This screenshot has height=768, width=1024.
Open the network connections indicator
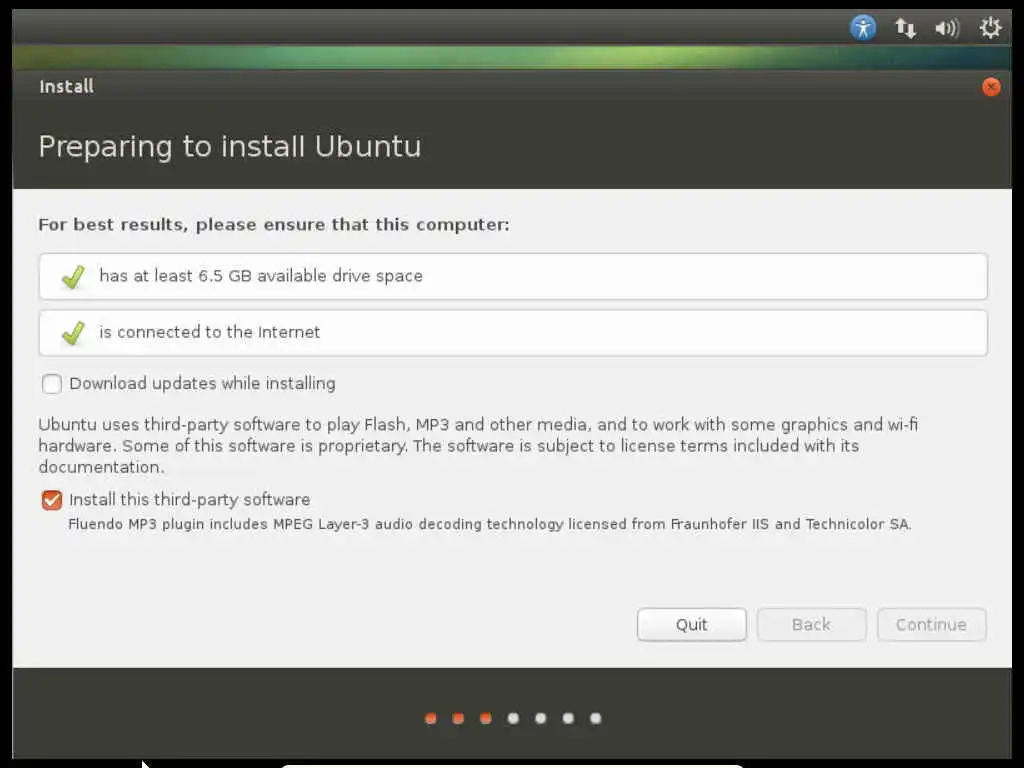(905, 28)
